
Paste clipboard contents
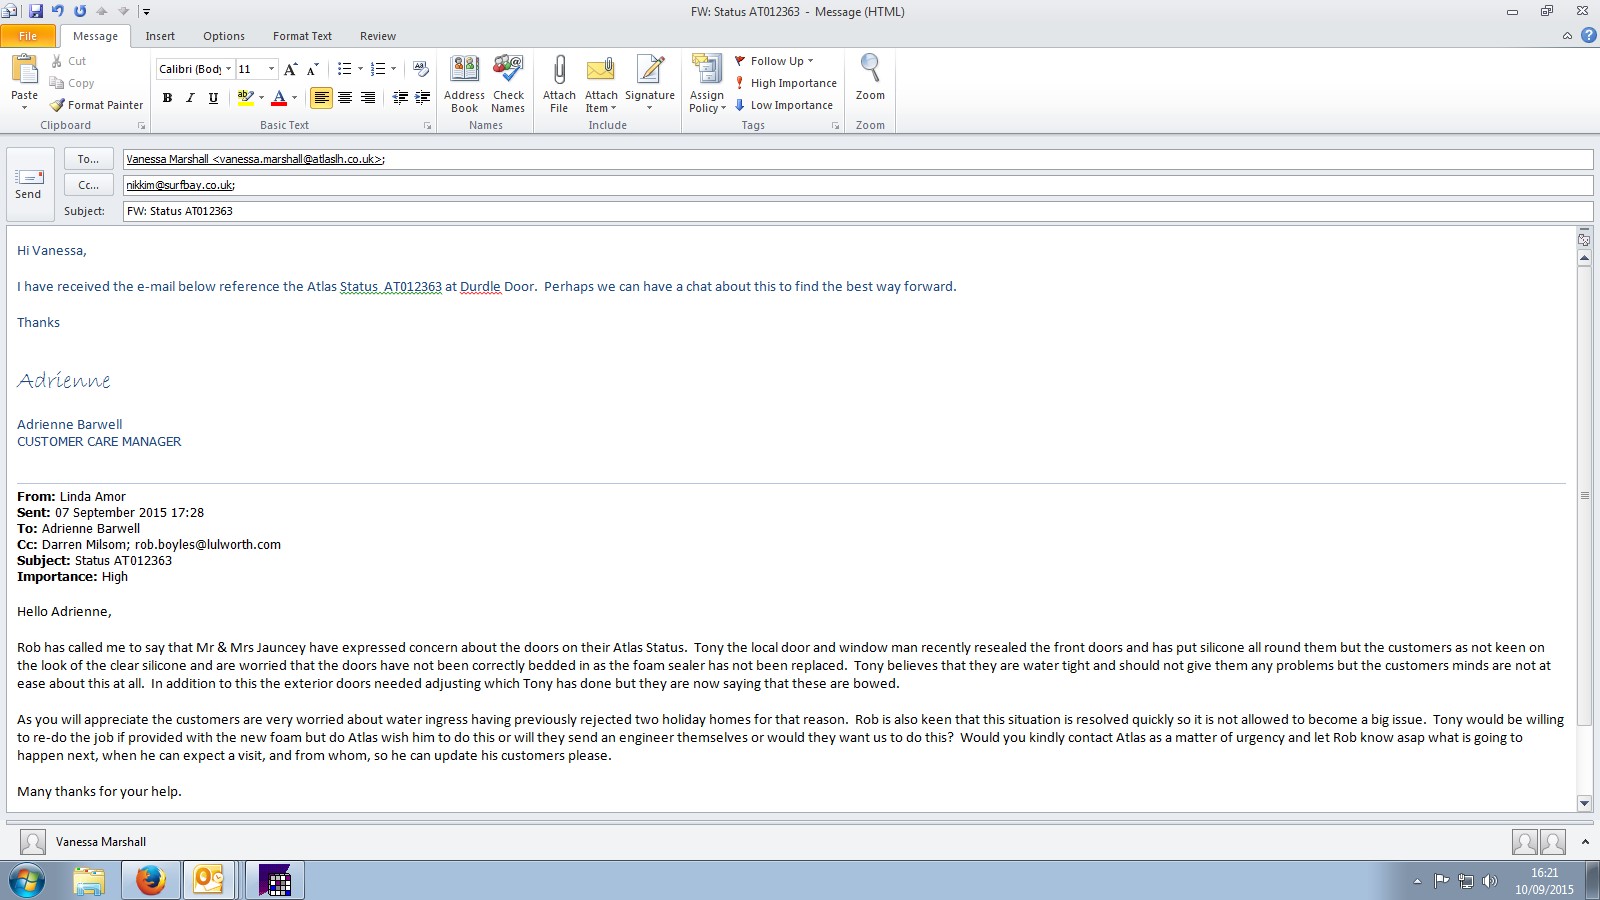(x=24, y=82)
